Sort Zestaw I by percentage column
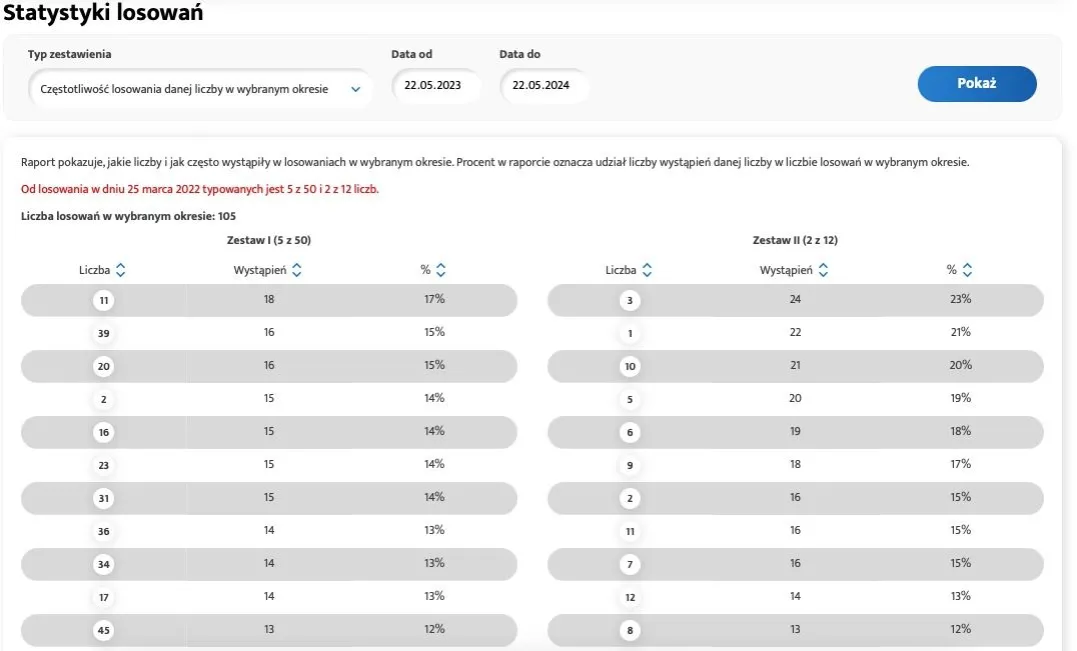 [441, 270]
